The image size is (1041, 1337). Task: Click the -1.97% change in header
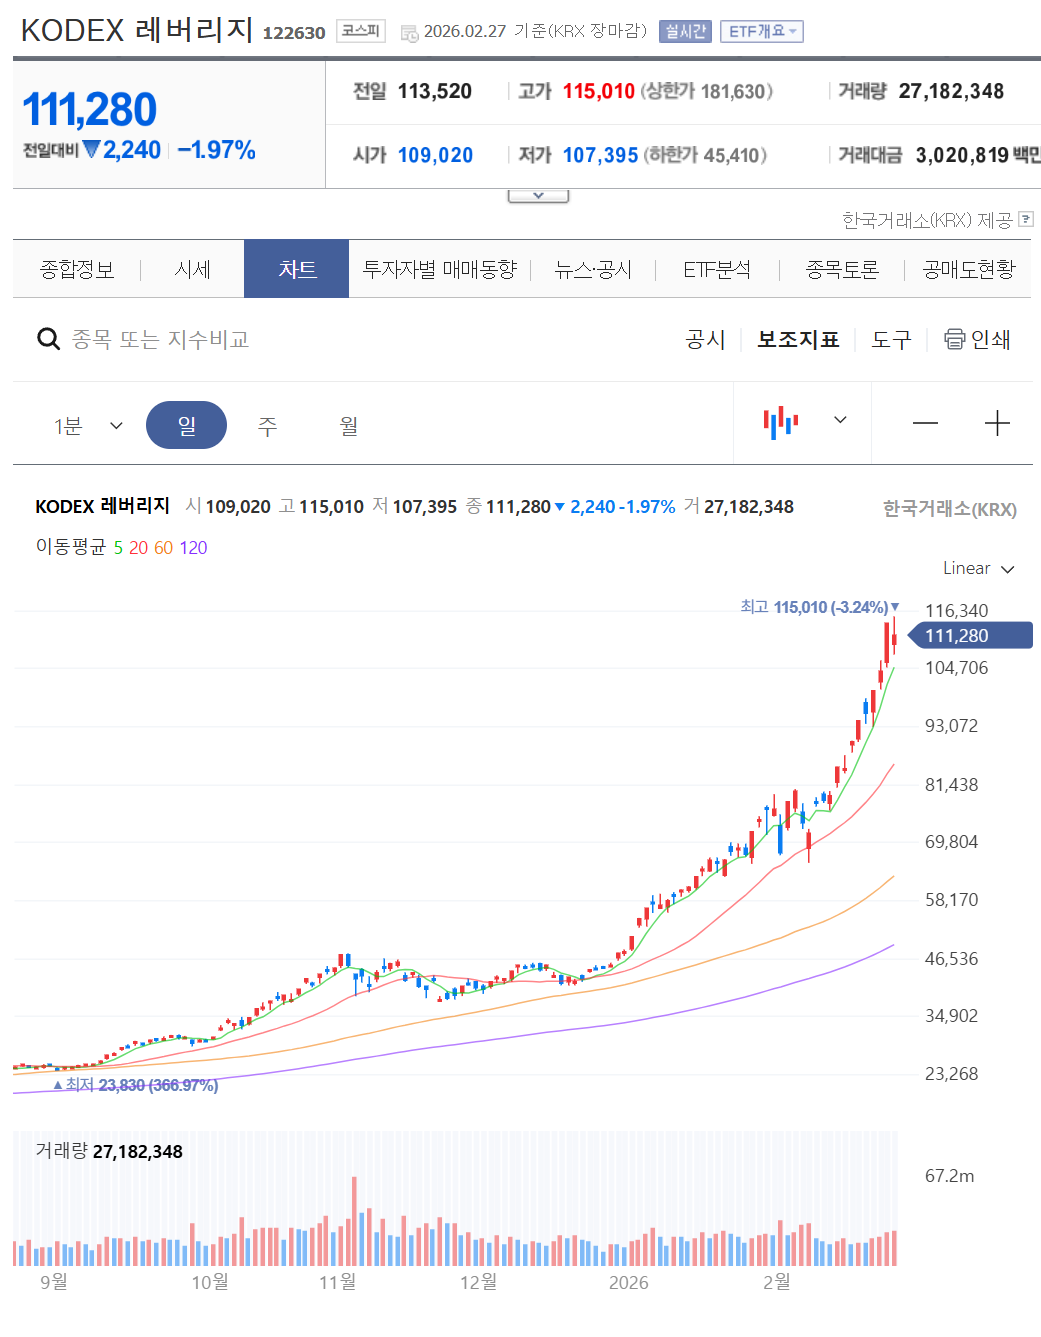(x=217, y=150)
